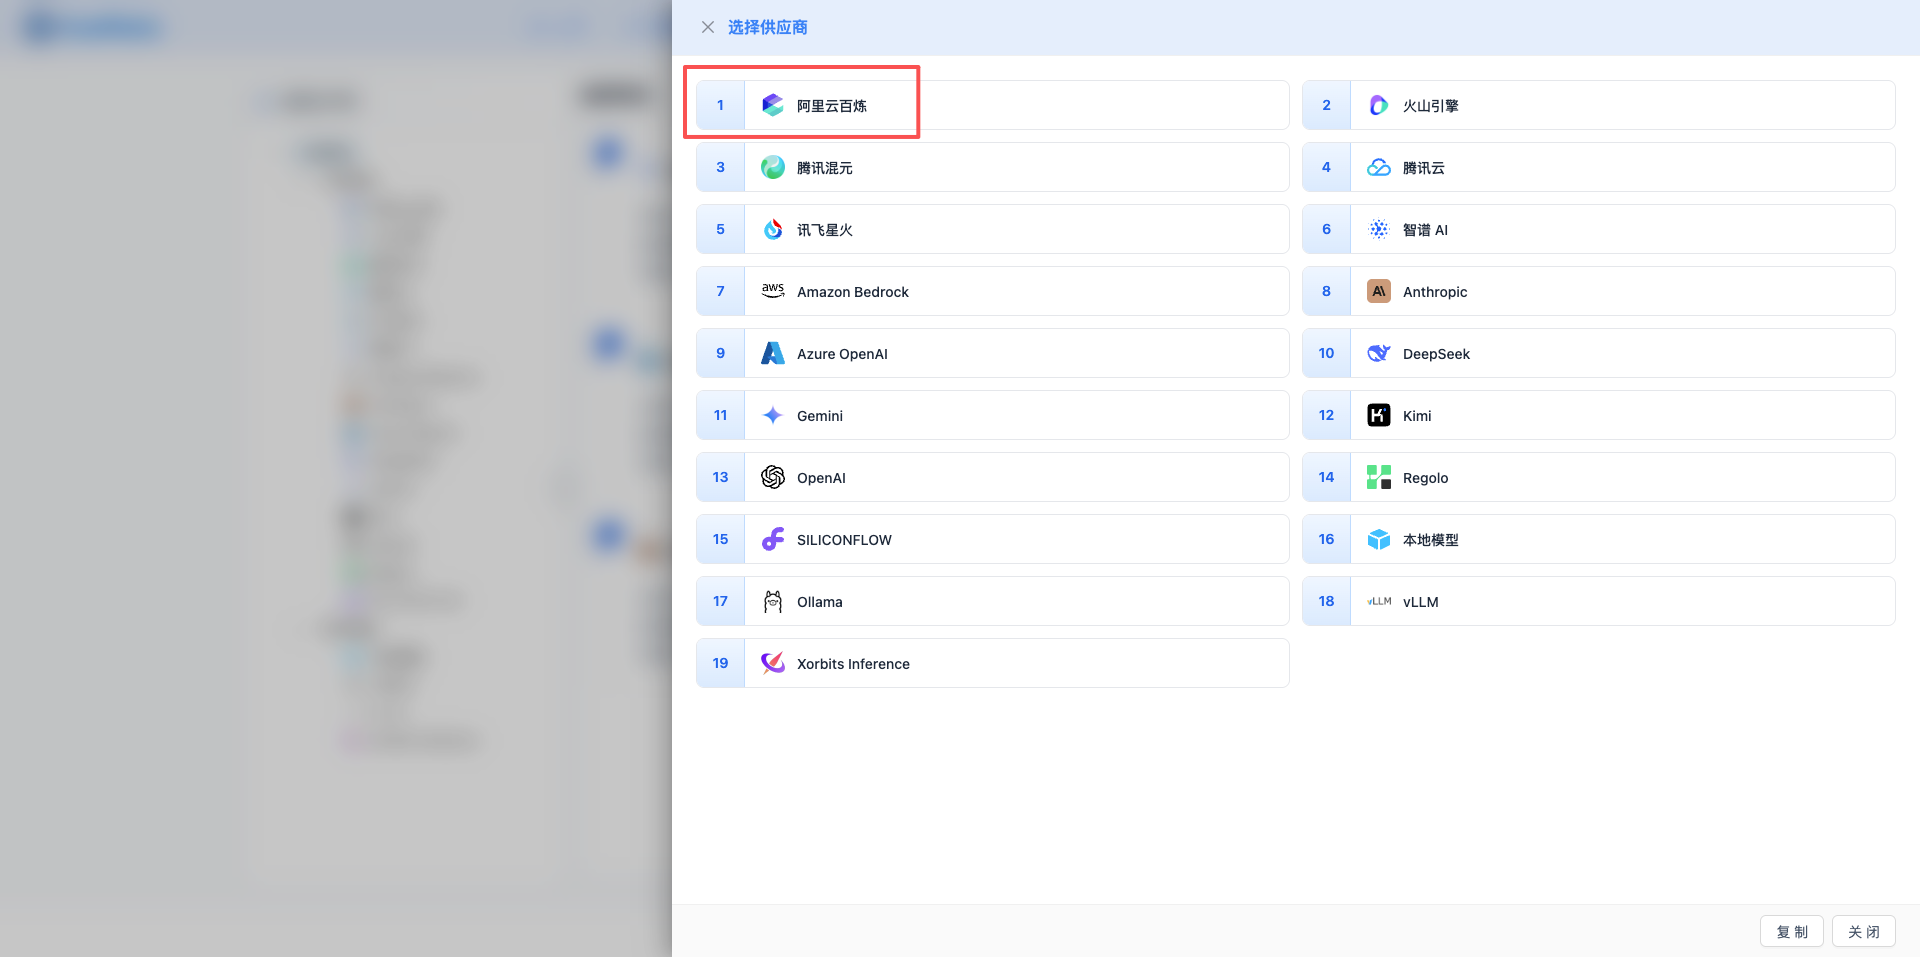This screenshot has height=957, width=1920.
Task: Select the Anthropic provider icon
Action: tap(1378, 291)
